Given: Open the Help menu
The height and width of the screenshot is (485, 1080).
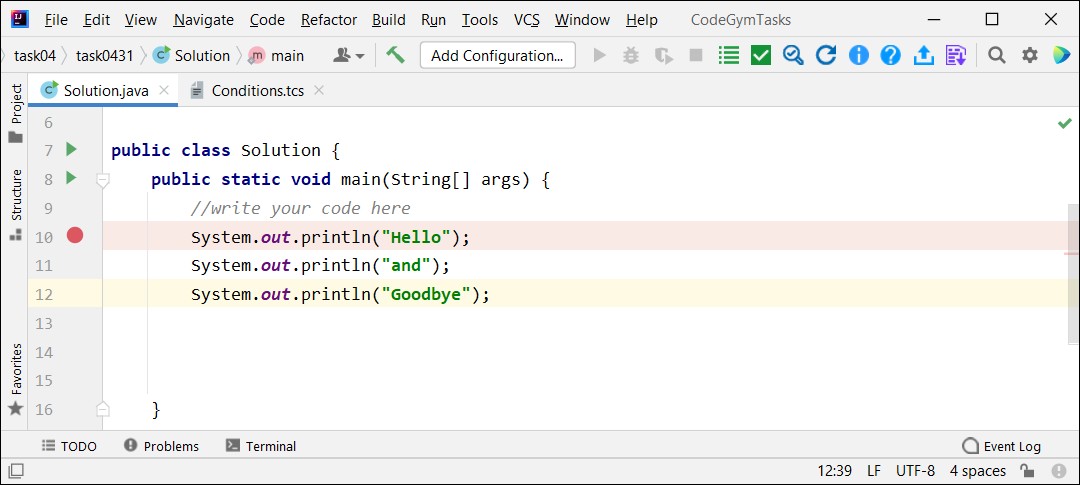Looking at the screenshot, I should [642, 20].
